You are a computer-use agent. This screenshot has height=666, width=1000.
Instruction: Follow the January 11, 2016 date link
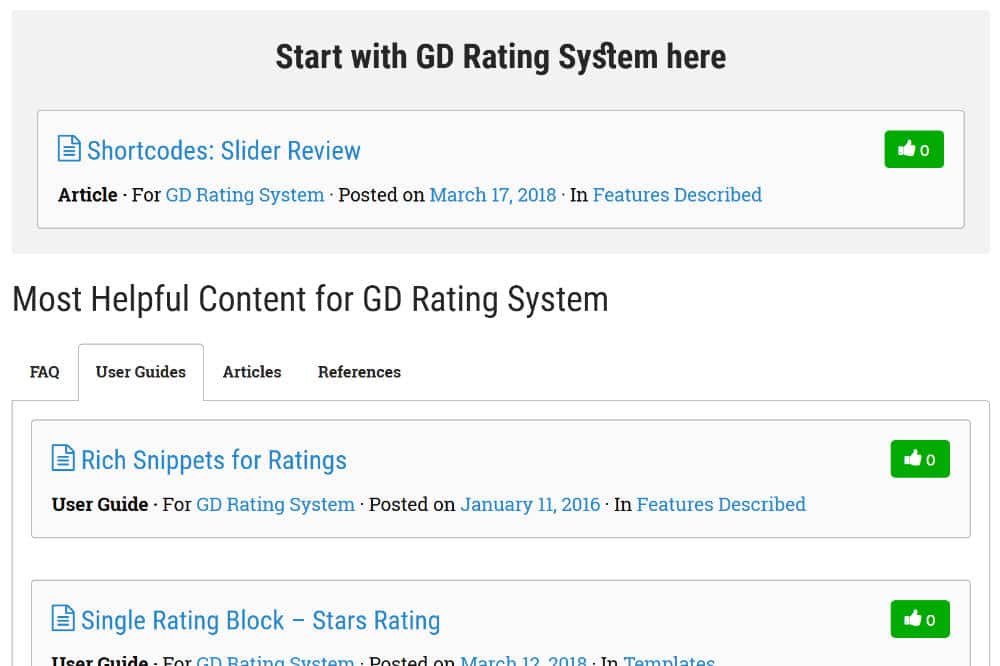[531, 504]
